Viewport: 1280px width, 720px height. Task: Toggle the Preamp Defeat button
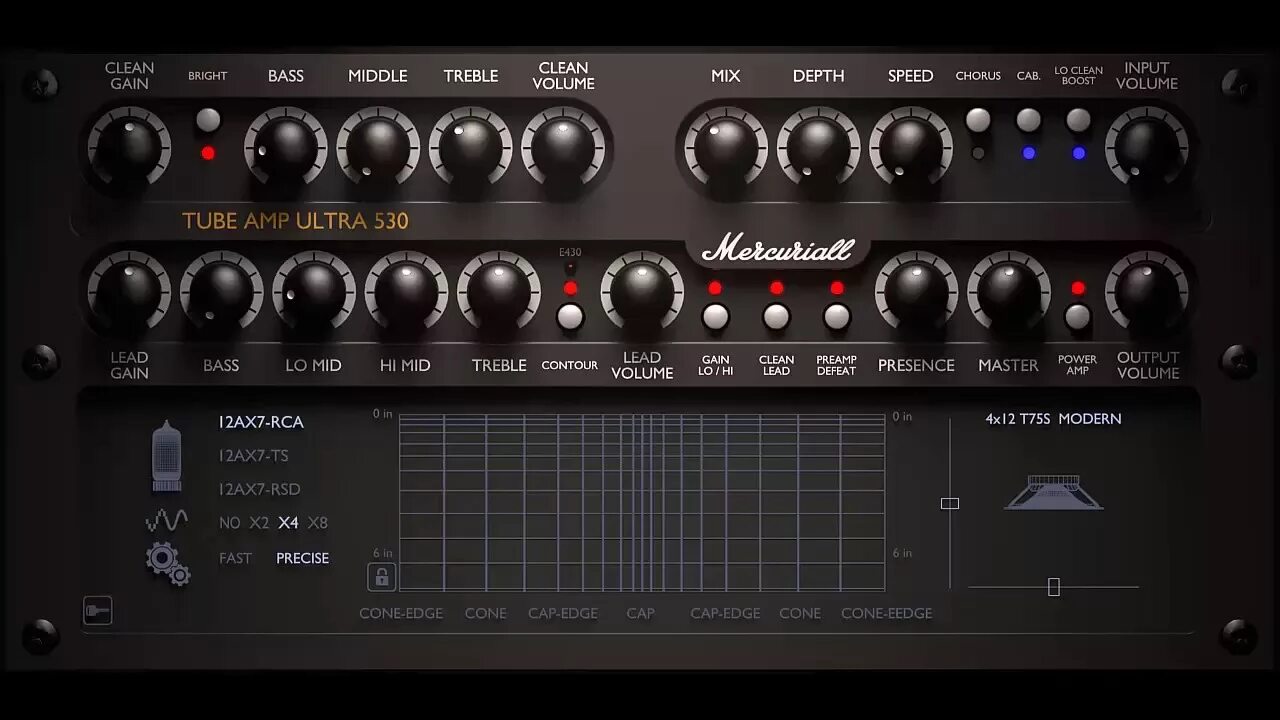836,317
